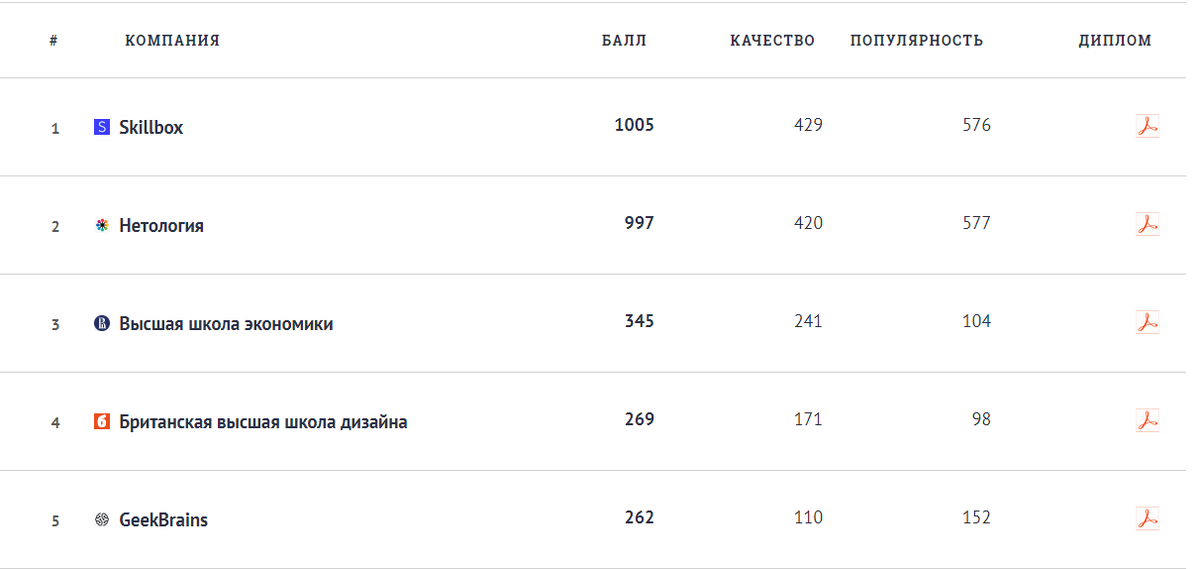Click the Британская школа дизайна orange logo

pyautogui.click(x=102, y=421)
